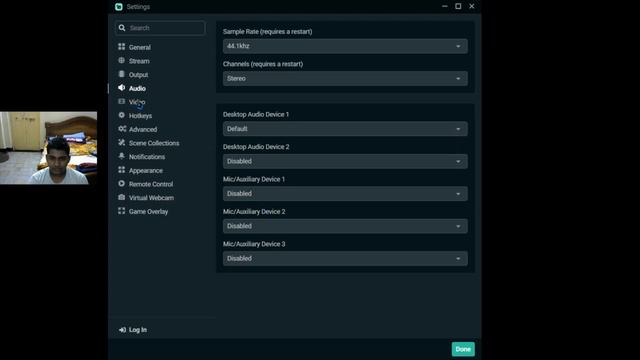Open the Sample Rate dropdown

tap(345, 46)
